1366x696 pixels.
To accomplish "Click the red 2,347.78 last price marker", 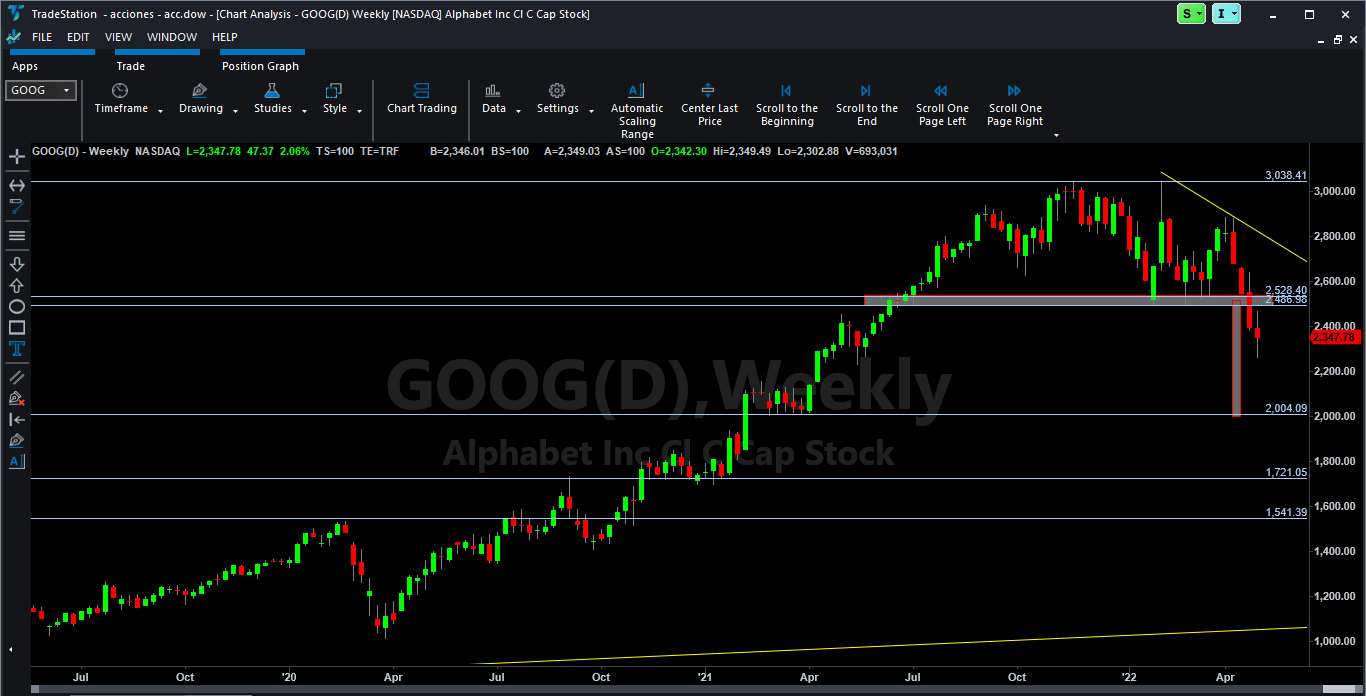I will click(1334, 338).
